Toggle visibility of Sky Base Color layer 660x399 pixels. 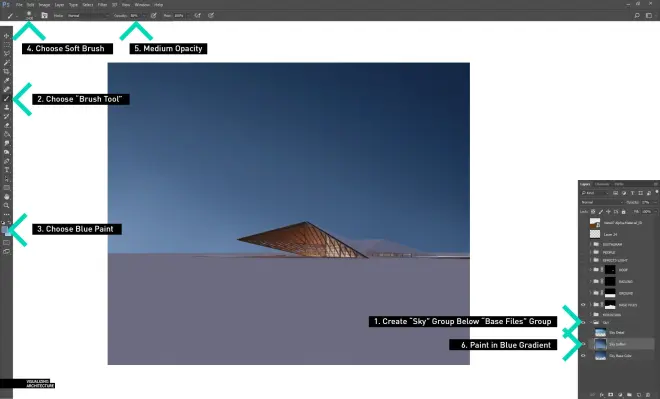coord(583,356)
